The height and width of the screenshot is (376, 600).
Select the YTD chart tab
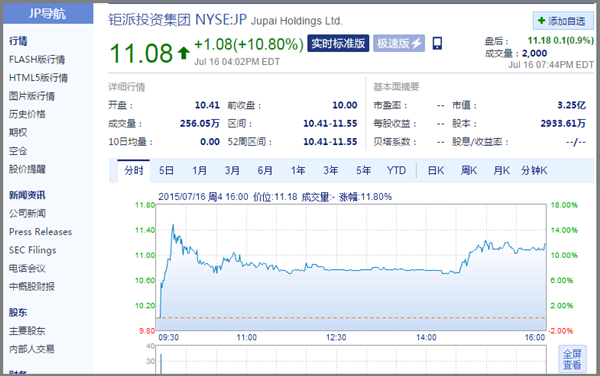coord(396,170)
